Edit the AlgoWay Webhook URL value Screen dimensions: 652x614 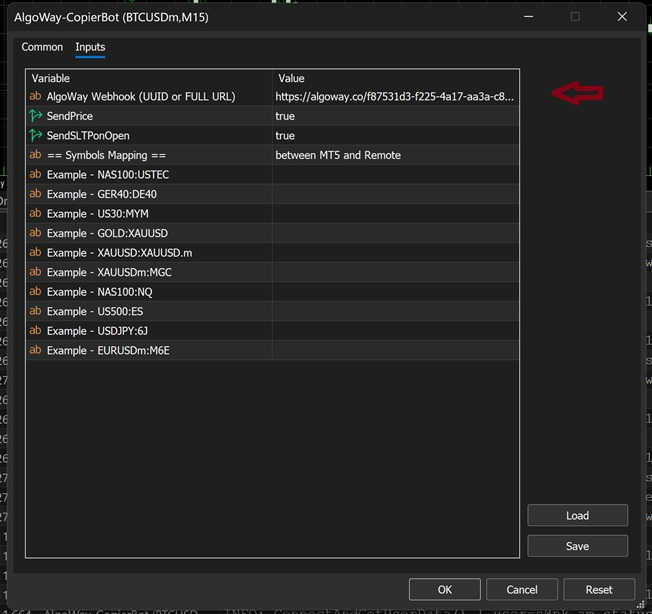[x=395, y=96]
